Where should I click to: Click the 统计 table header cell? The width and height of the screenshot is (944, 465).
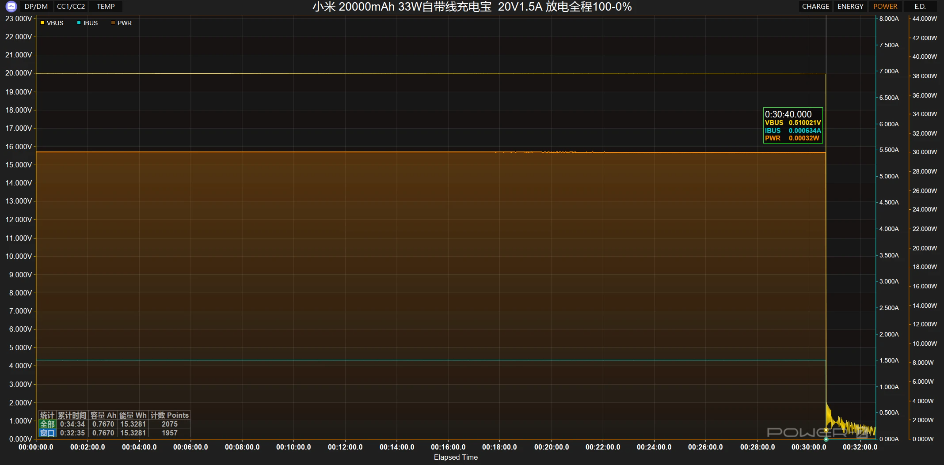pyautogui.click(x=47, y=416)
